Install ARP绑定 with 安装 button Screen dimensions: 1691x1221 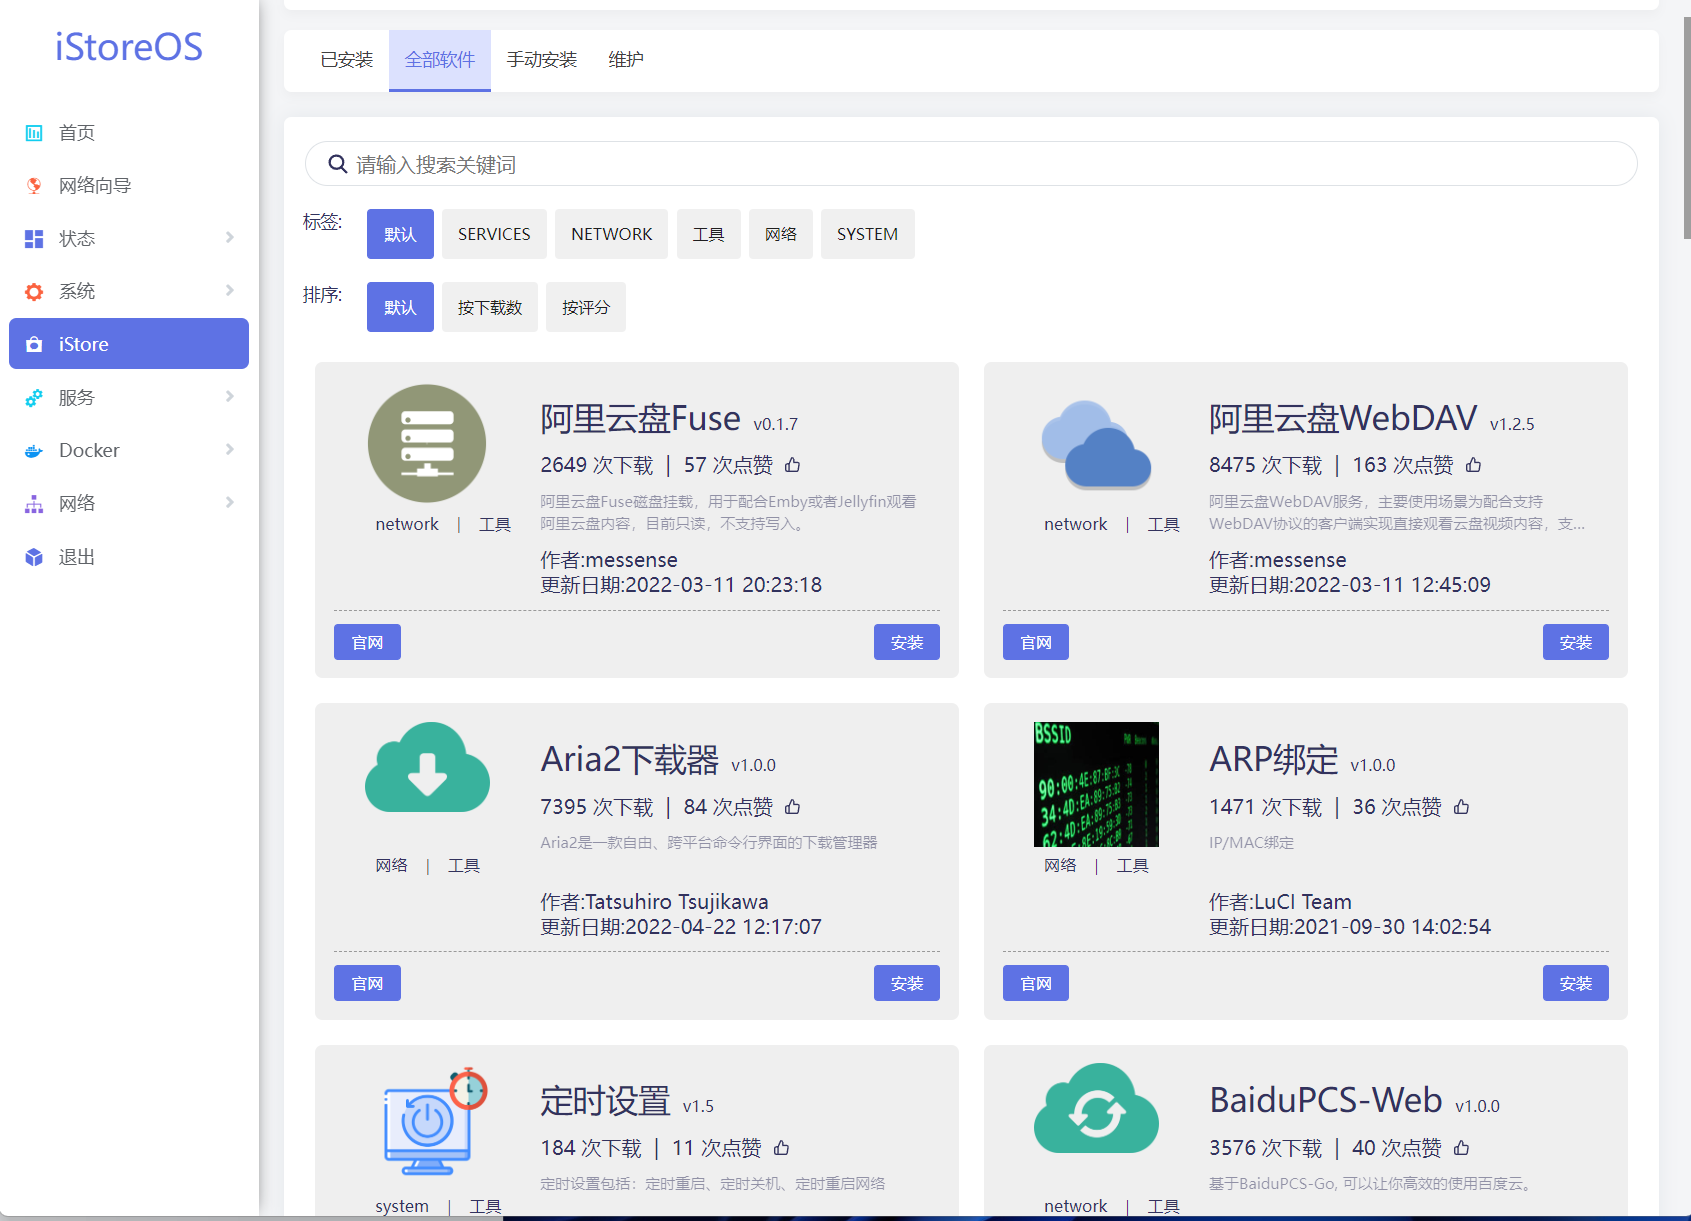(x=1575, y=983)
